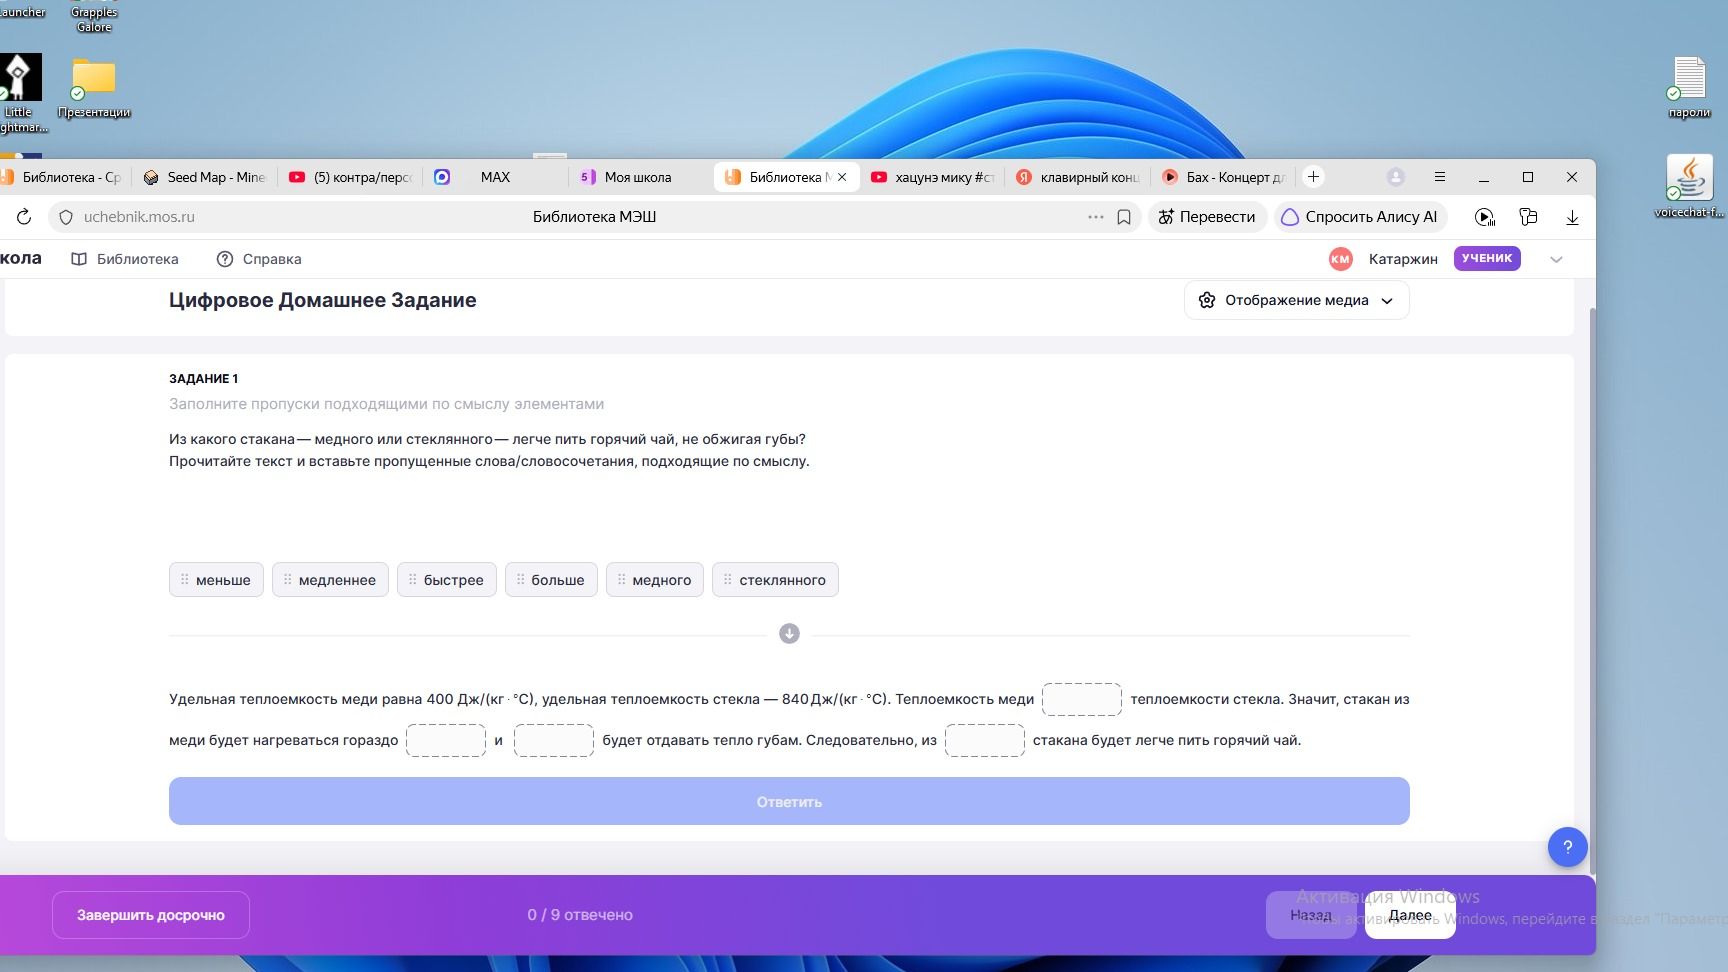Image resolution: width=1728 pixels, height=972 pixels.
Task: Open a new browser tab with plus
Action: pyautogui.click(x=1314, y=177)
